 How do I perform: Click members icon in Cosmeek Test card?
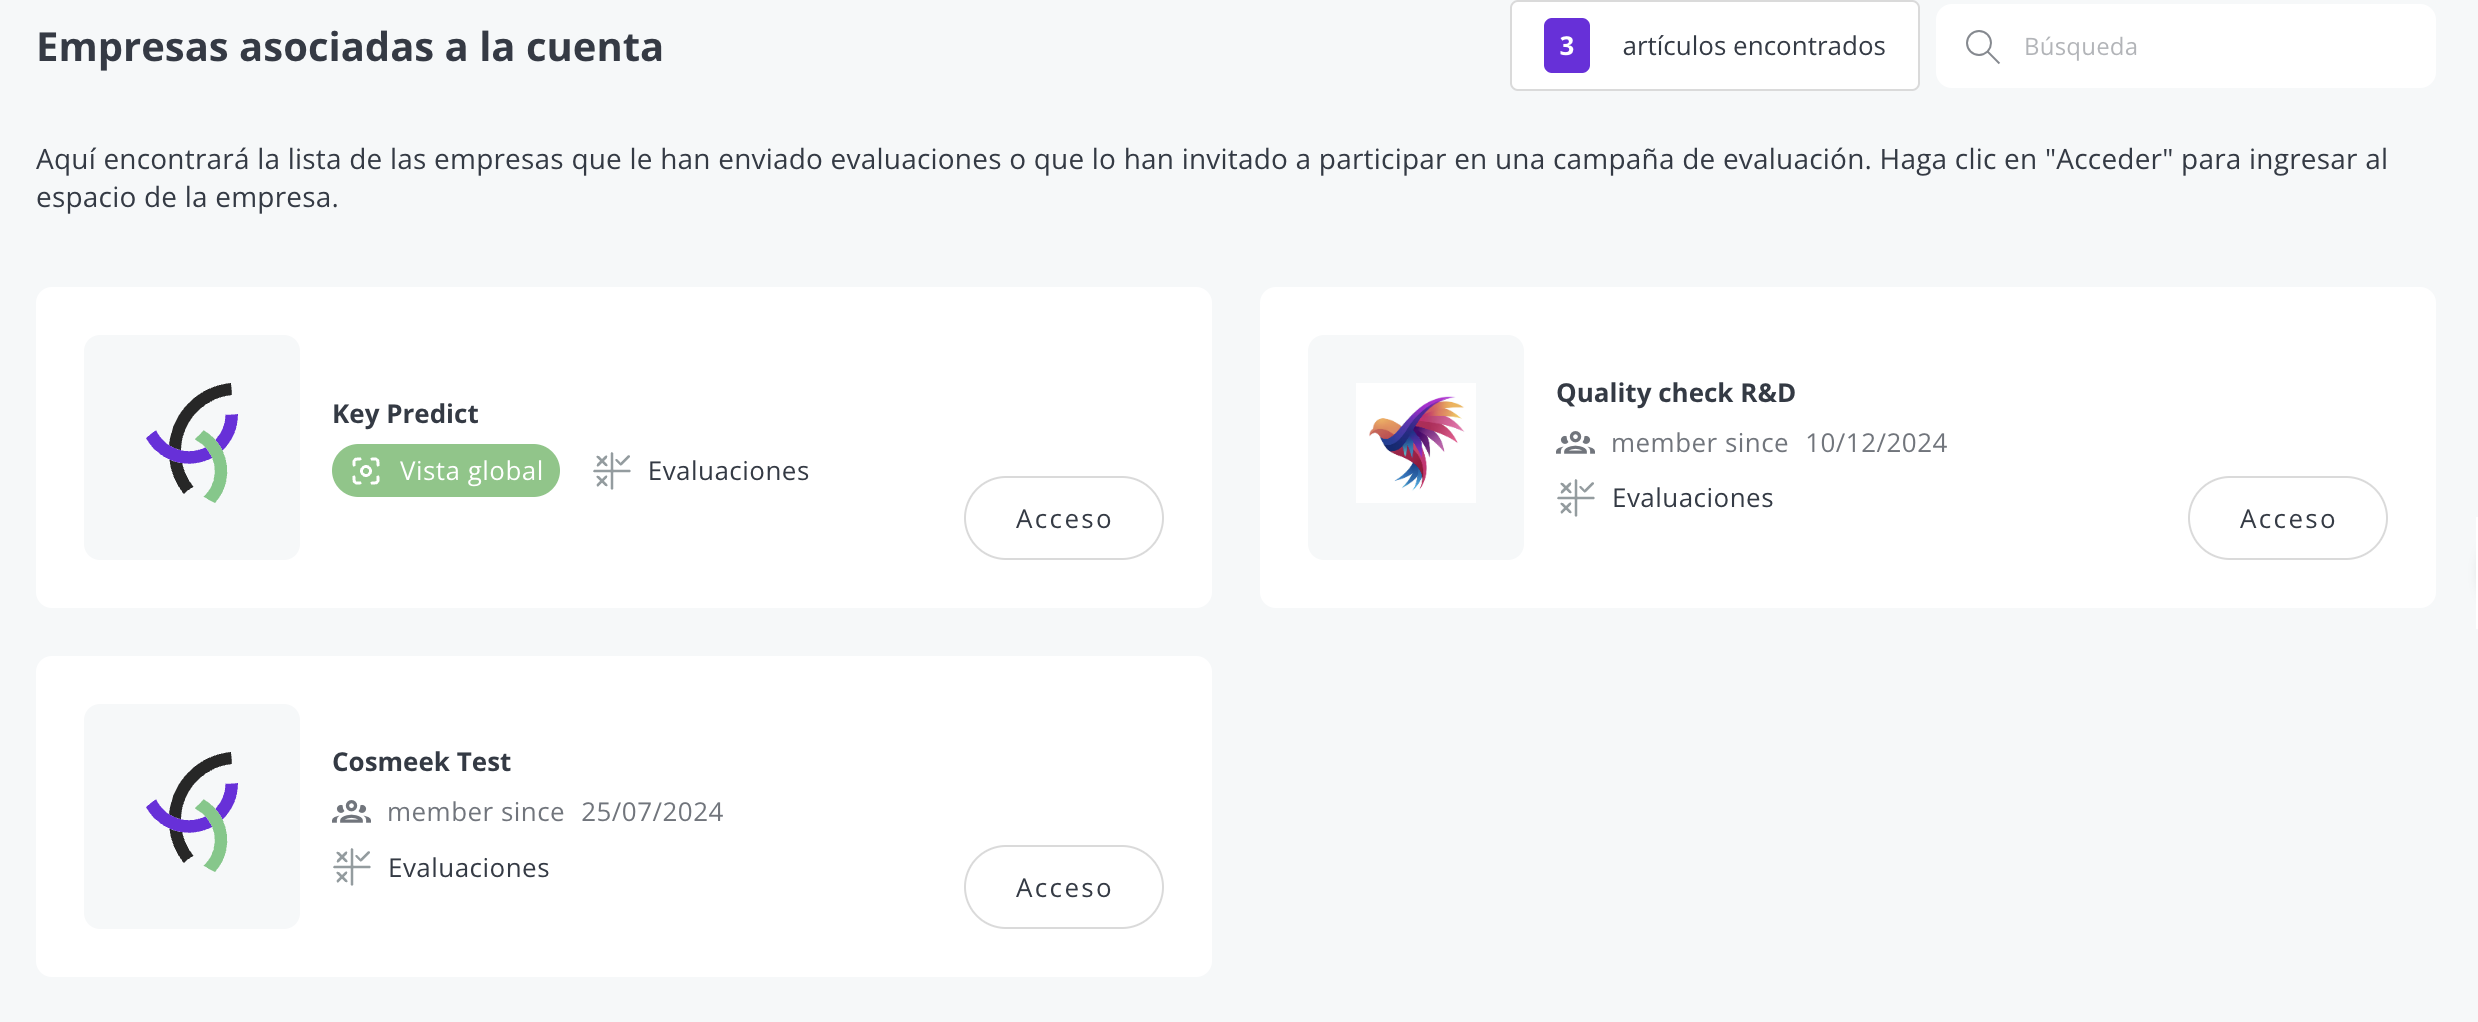(x=352, y=812)
